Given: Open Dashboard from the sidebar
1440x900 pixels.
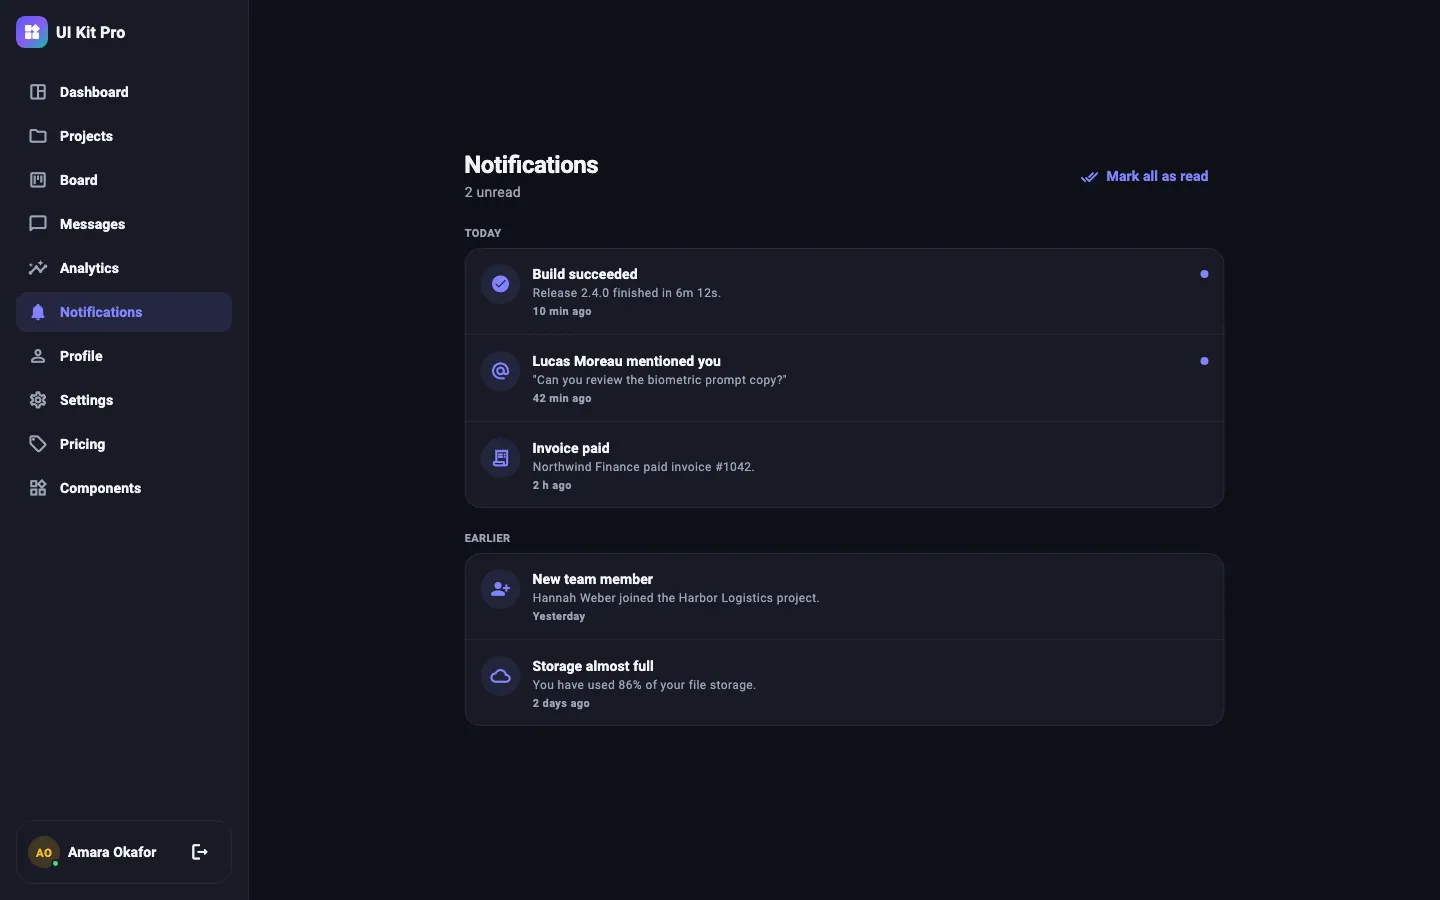Looking at the screenshot, I should (x=124, y=92).
